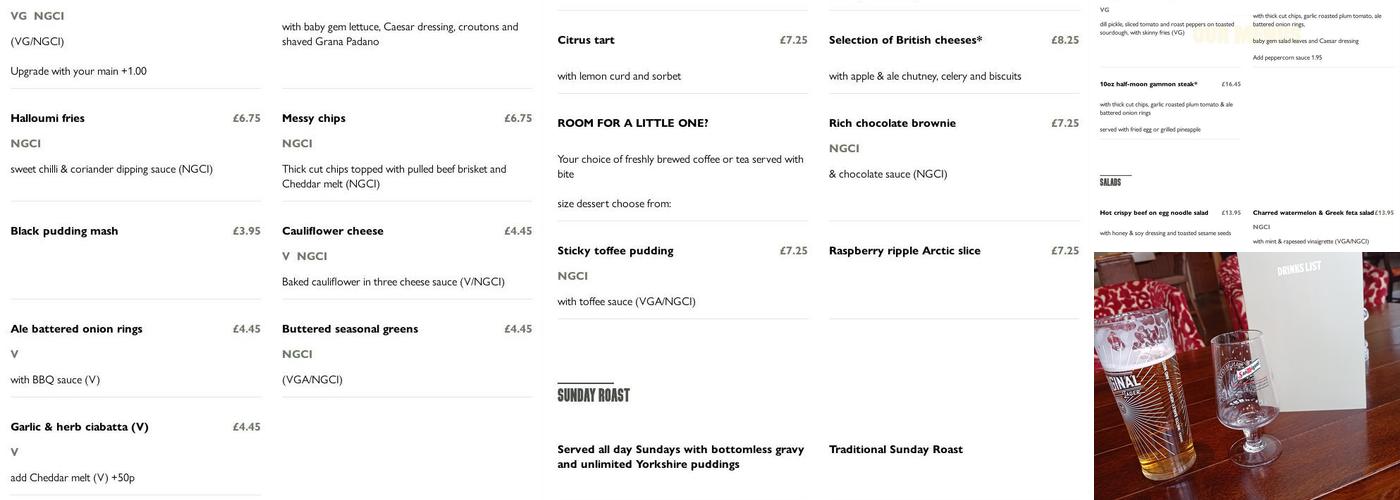
Task: Select Traditional Sunday Roast item
Action: coord(895,450)
